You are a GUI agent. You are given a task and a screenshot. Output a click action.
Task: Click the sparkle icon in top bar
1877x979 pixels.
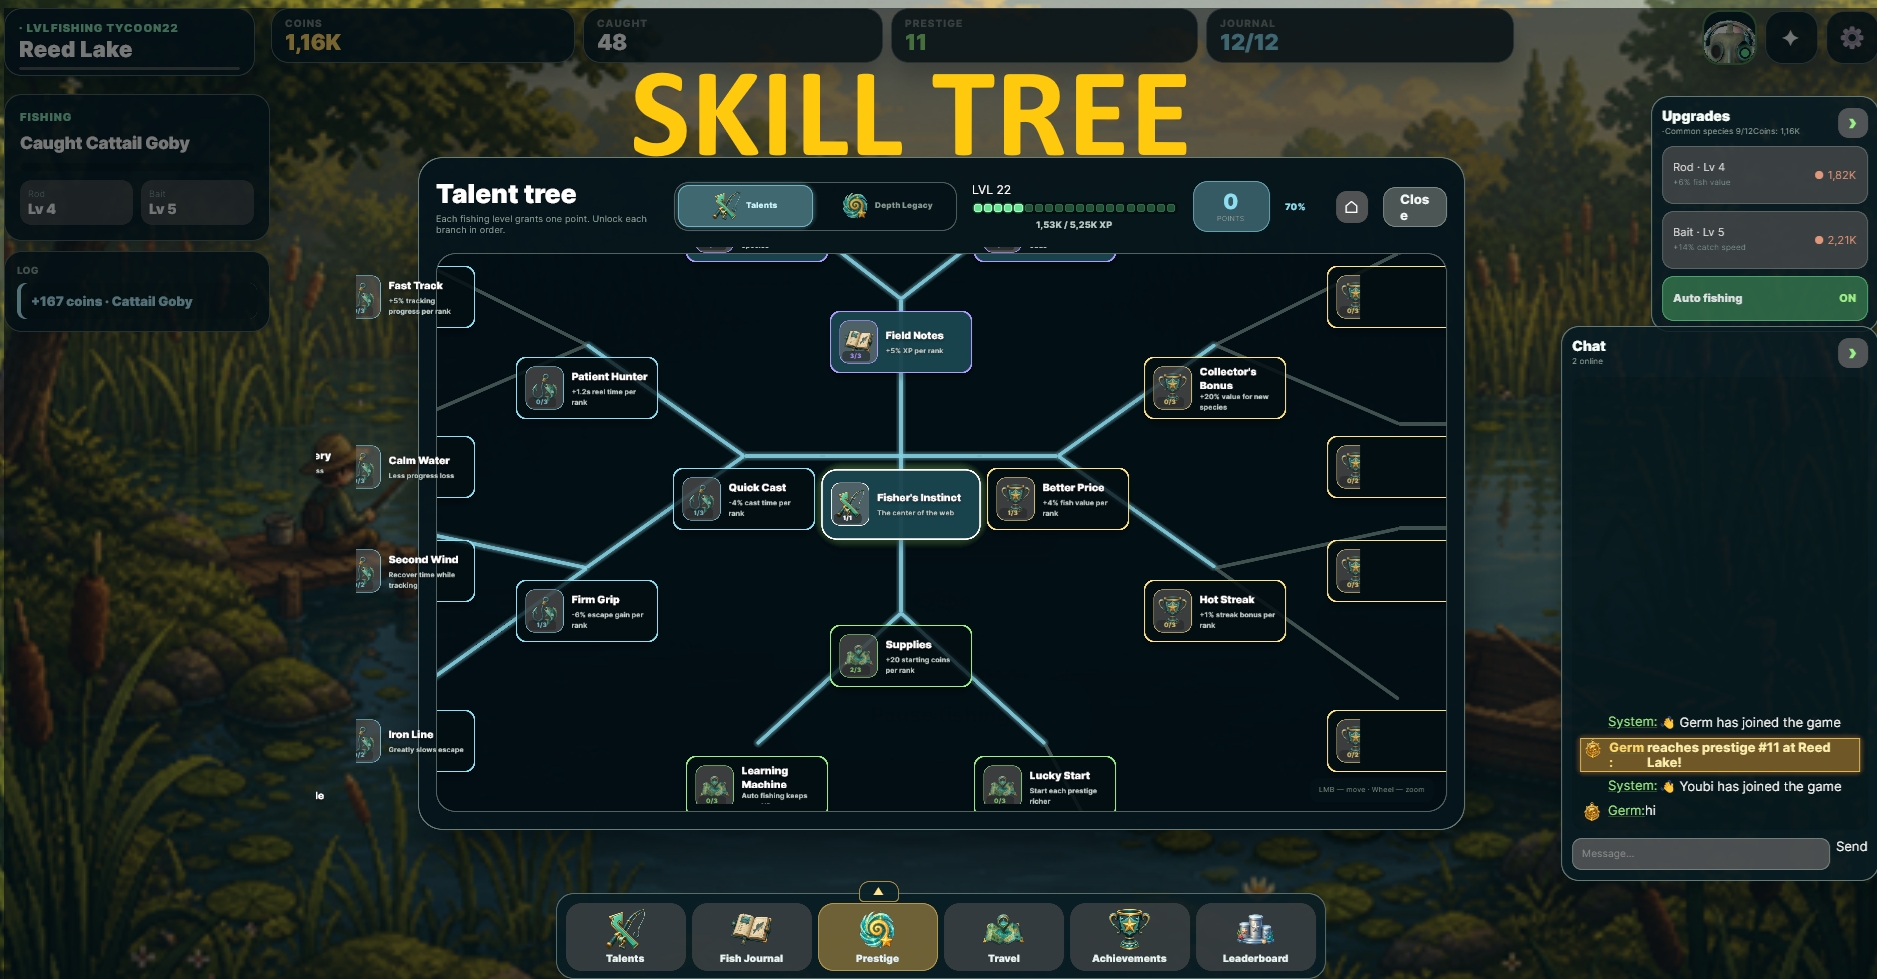[x=1790, y=38]
